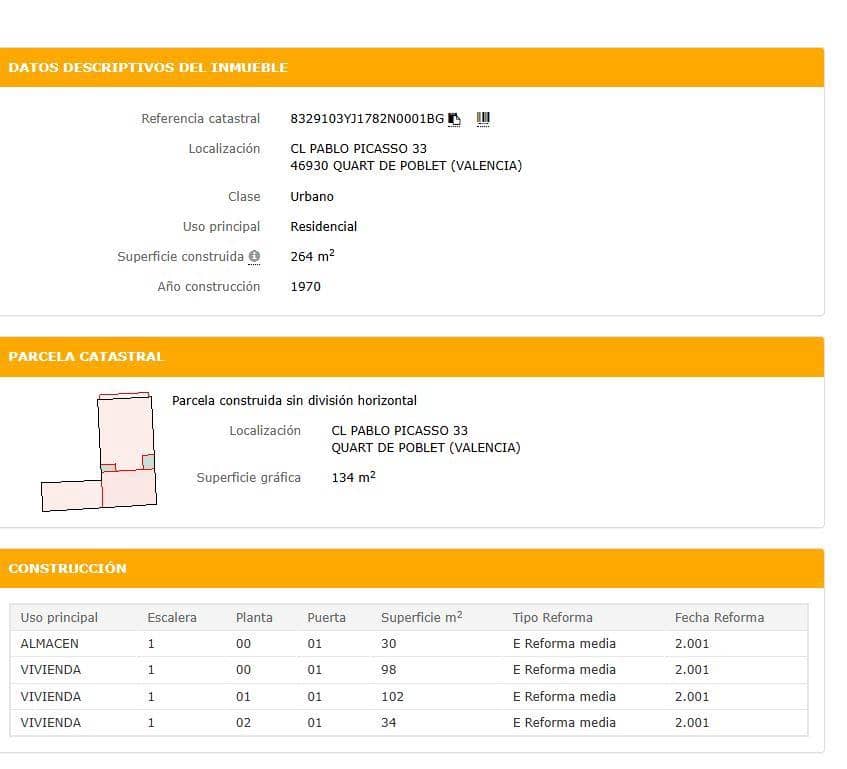Click the Datos Descriptivos del Inmueble header
The width and height of the screenshot is (847, 769).
148,68
